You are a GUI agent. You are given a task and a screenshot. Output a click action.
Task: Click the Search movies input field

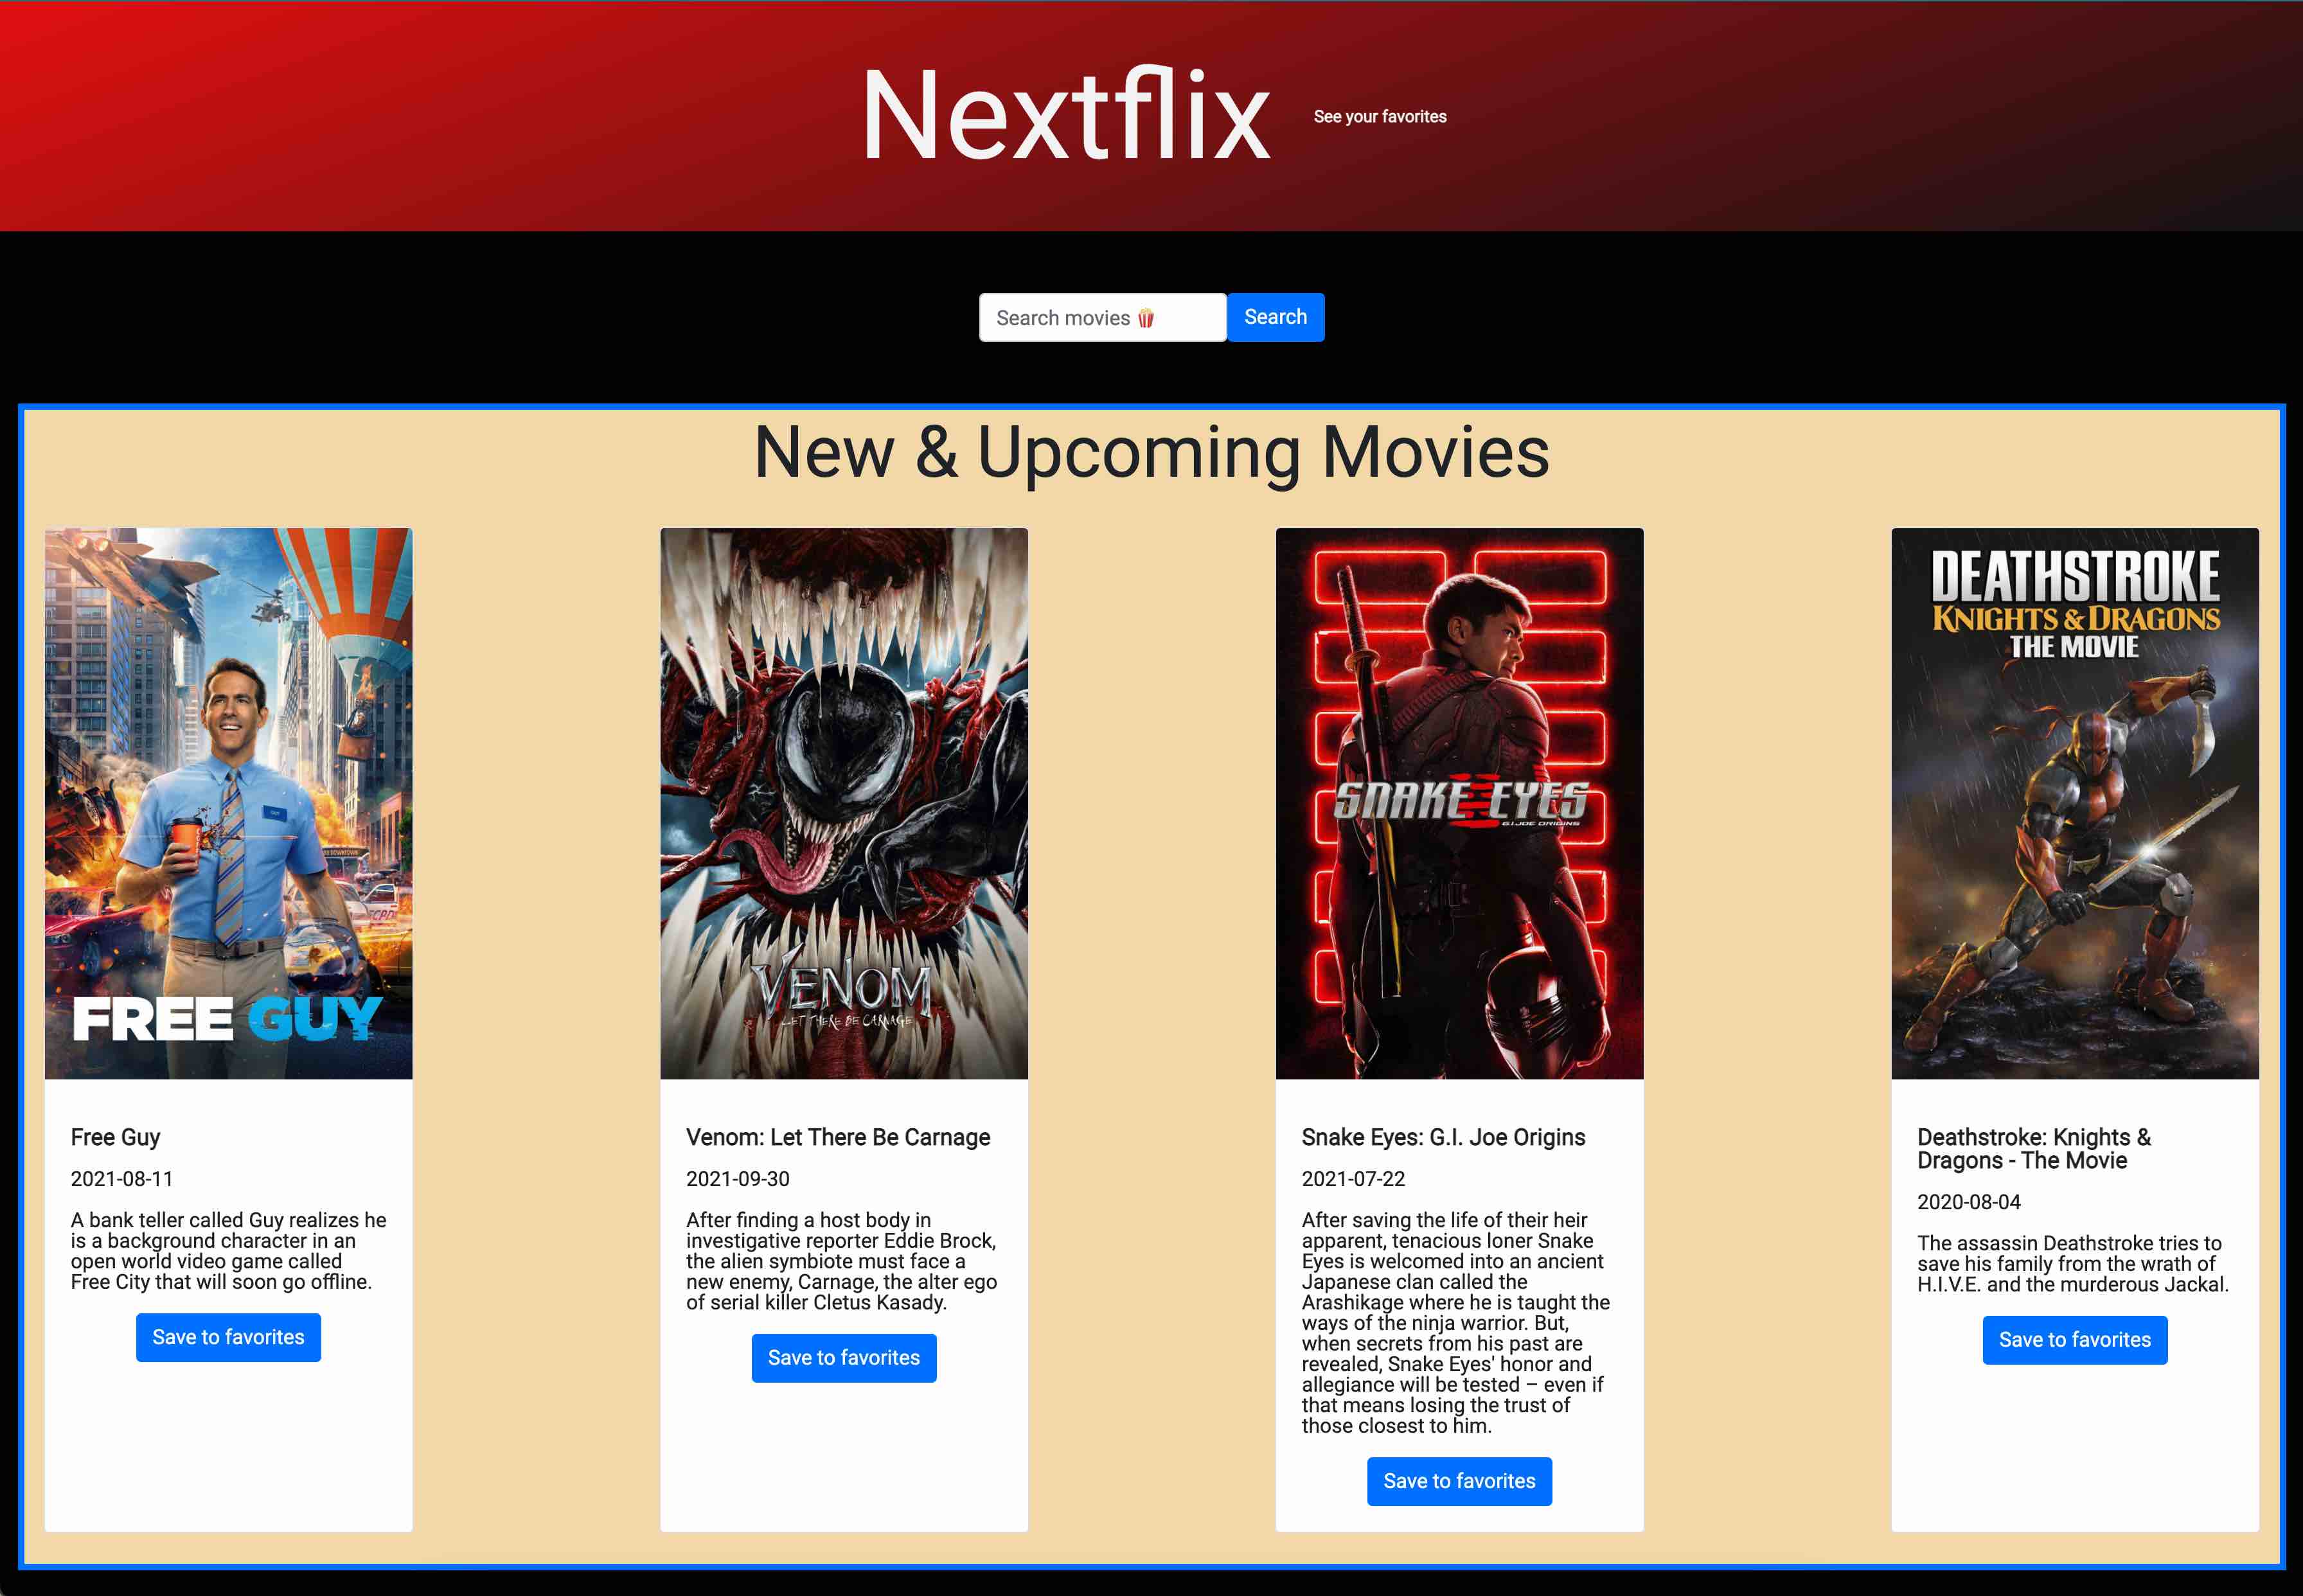1101,318
